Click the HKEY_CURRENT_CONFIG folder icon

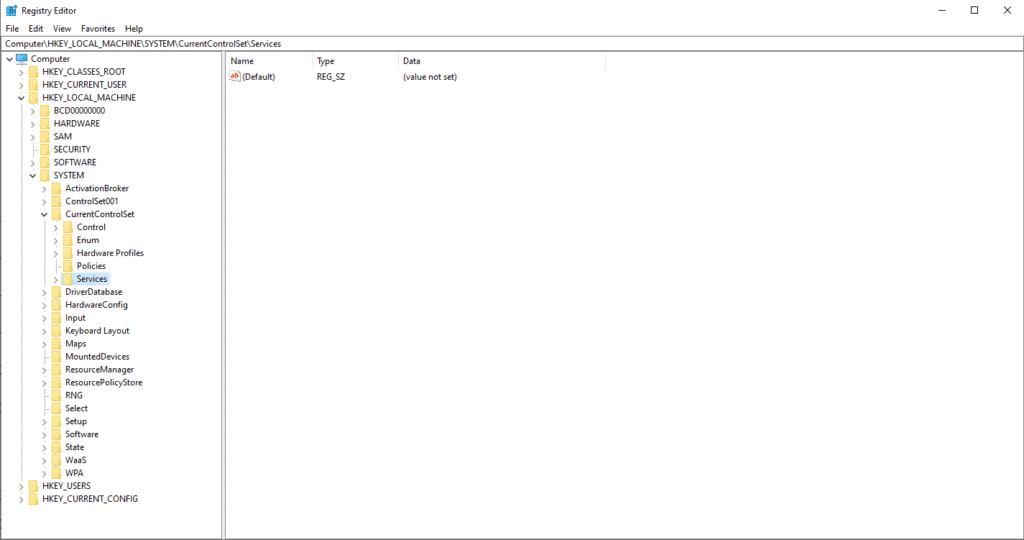(x=33, y=499)
